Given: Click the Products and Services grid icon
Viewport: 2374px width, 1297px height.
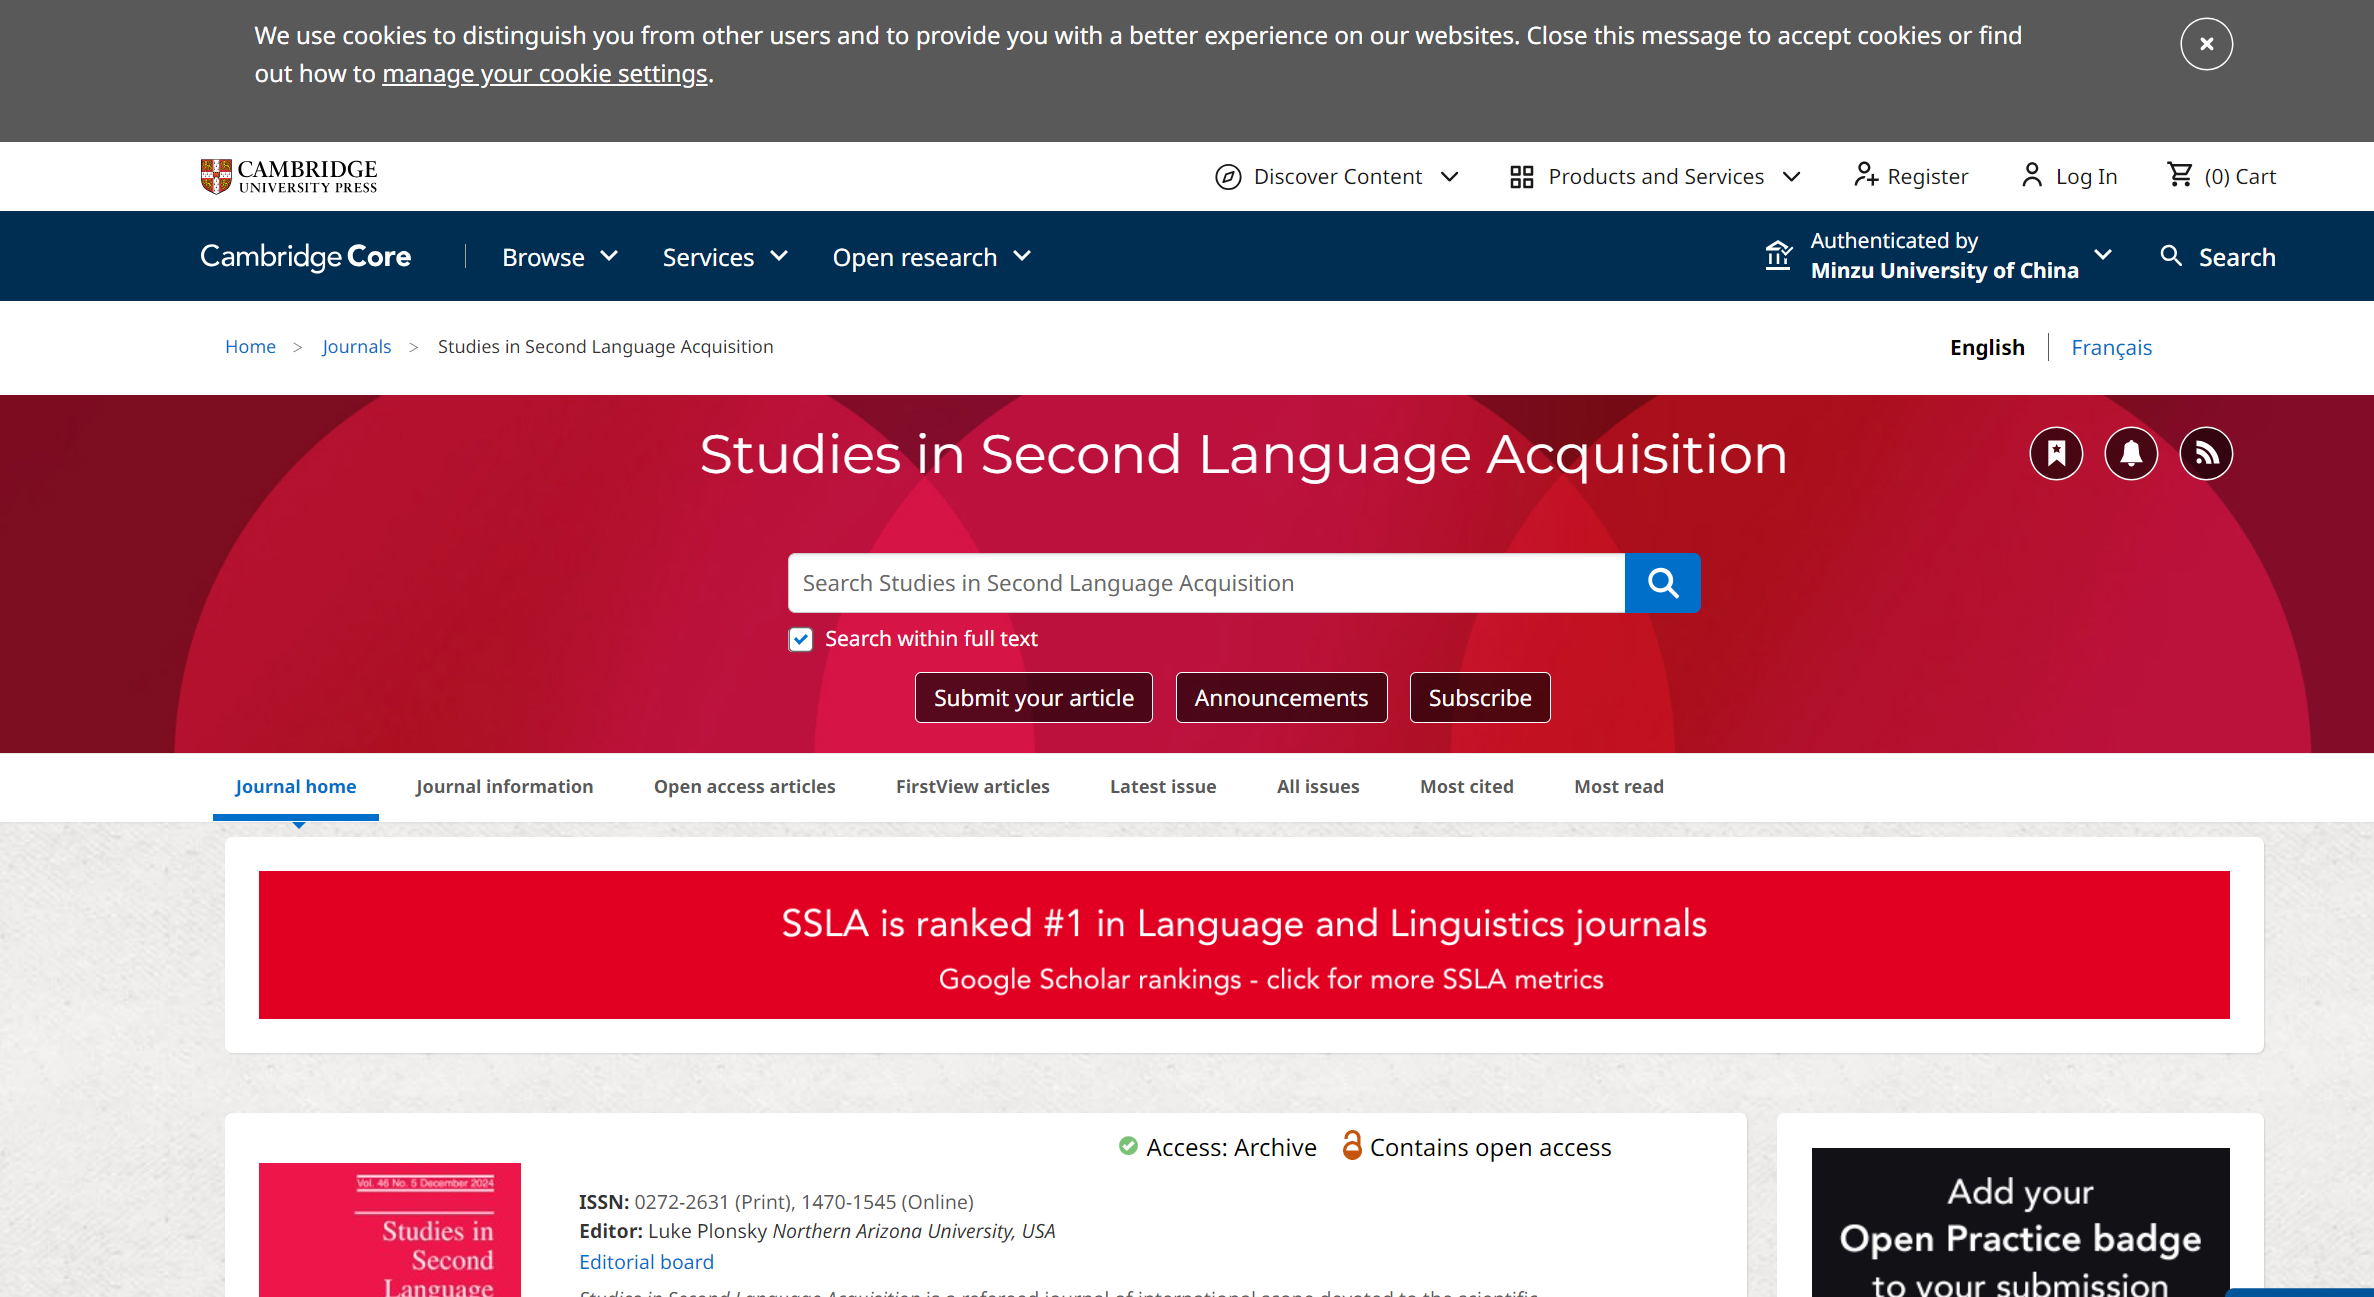Looking at the screenshot, I should pyautogui.click(x=1521, y=177).
